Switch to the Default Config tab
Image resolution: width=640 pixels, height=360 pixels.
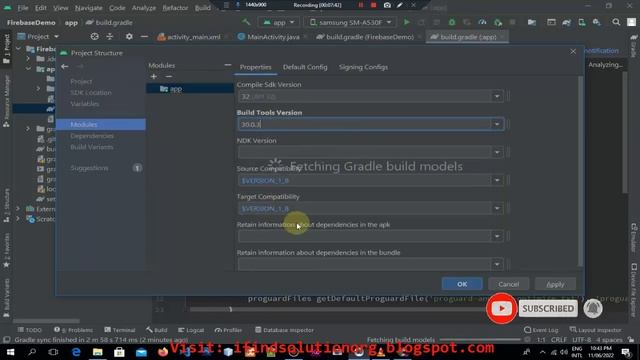pos(305,67)
